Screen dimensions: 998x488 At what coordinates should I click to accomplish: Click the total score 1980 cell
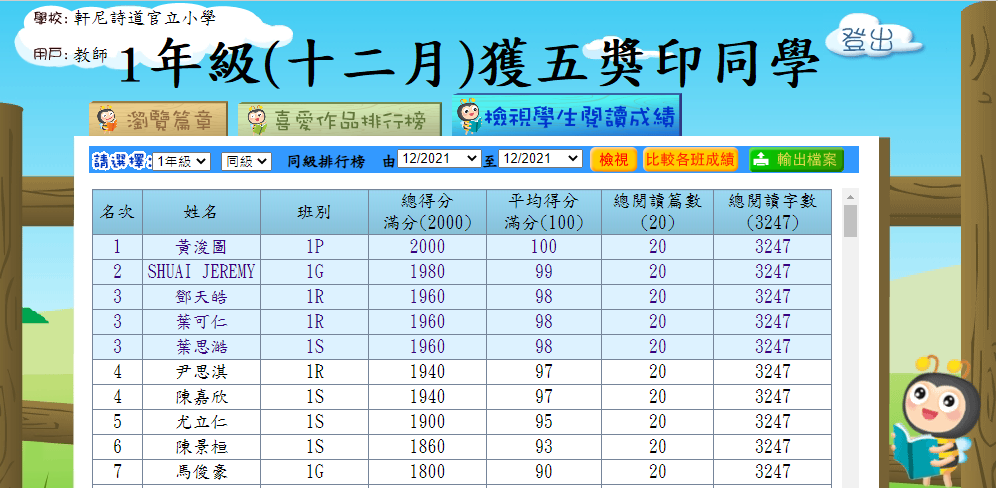pos(427,272)
